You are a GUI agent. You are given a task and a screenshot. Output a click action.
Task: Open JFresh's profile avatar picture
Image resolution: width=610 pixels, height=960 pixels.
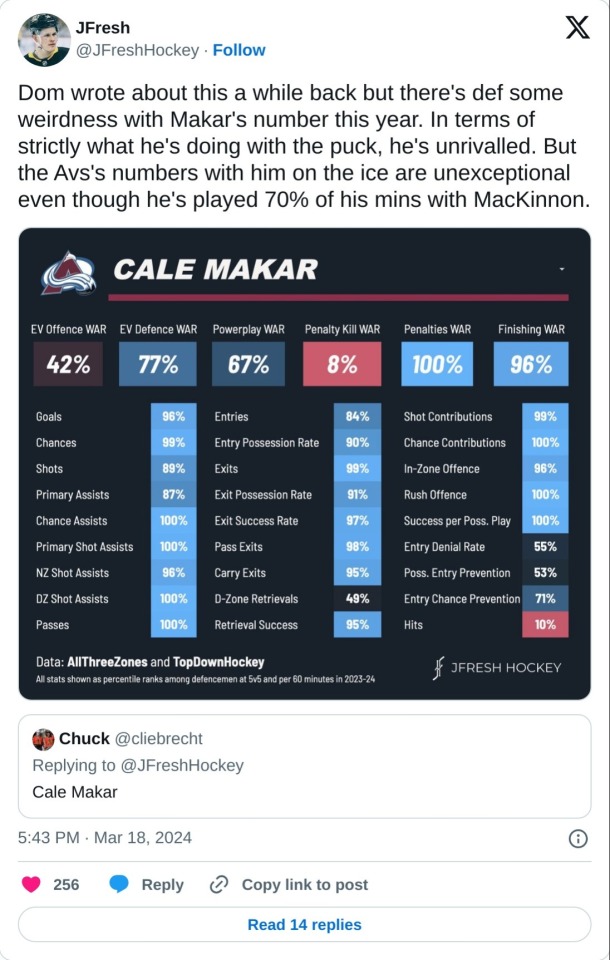[x=44, y=40]
